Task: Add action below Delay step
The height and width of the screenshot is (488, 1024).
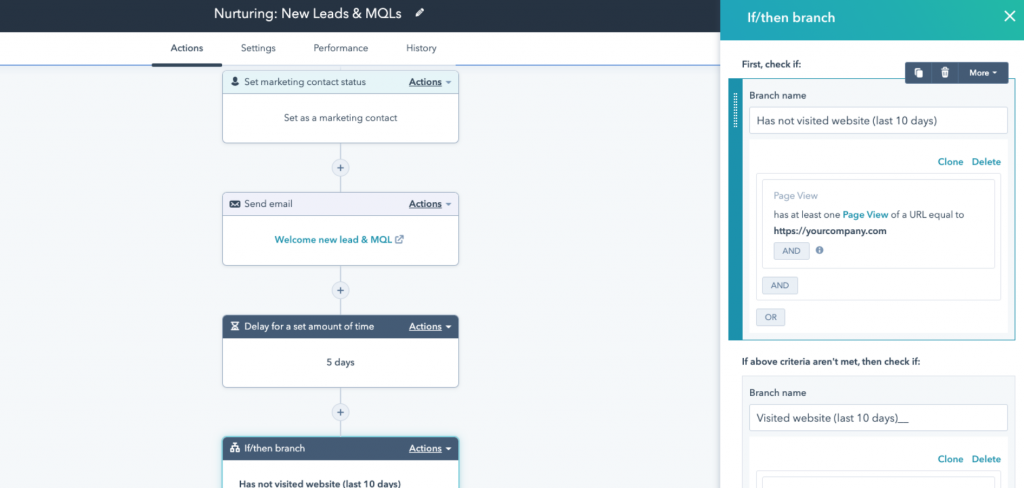Action: [340, 412]
